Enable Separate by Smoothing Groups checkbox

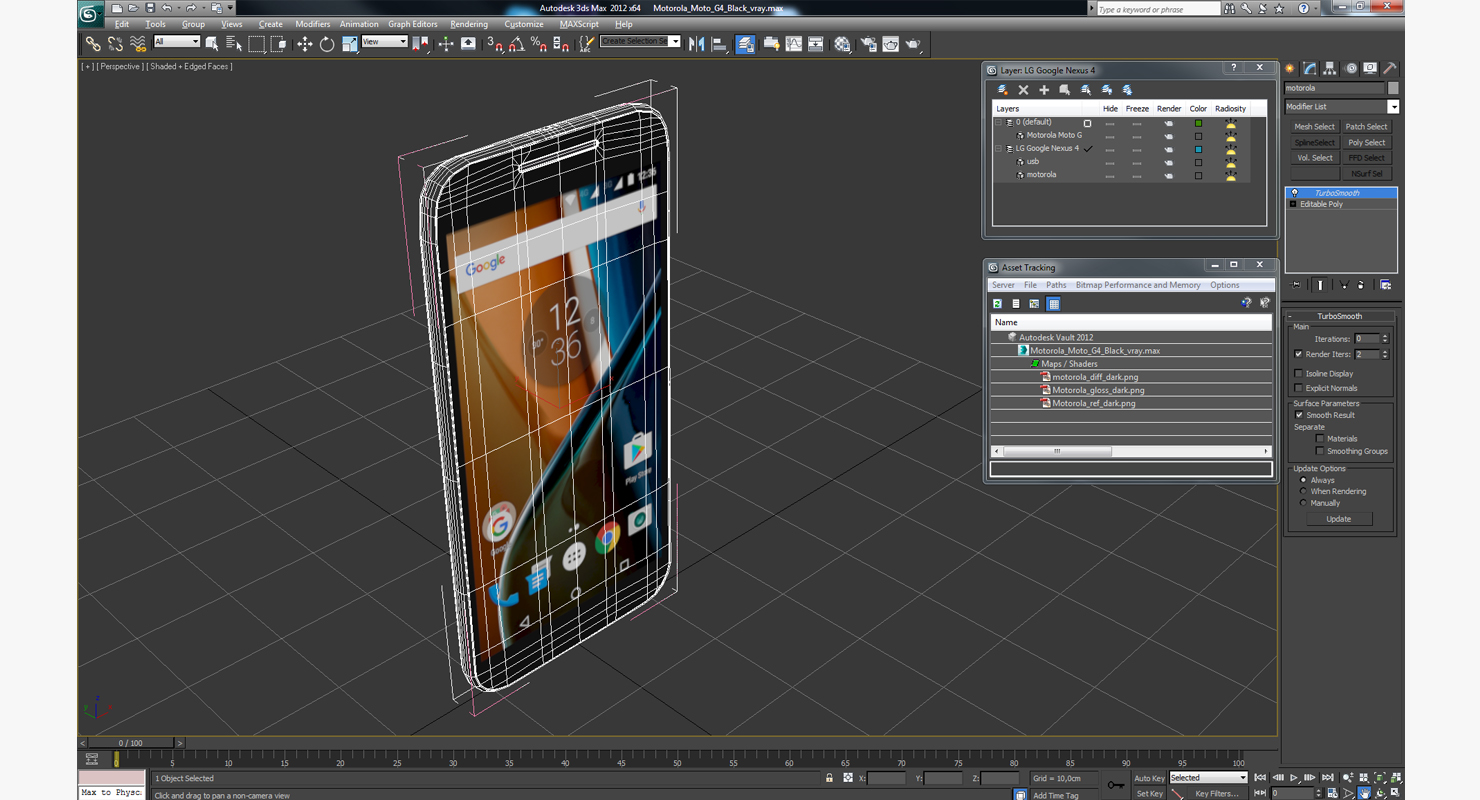pos(1320,451)
